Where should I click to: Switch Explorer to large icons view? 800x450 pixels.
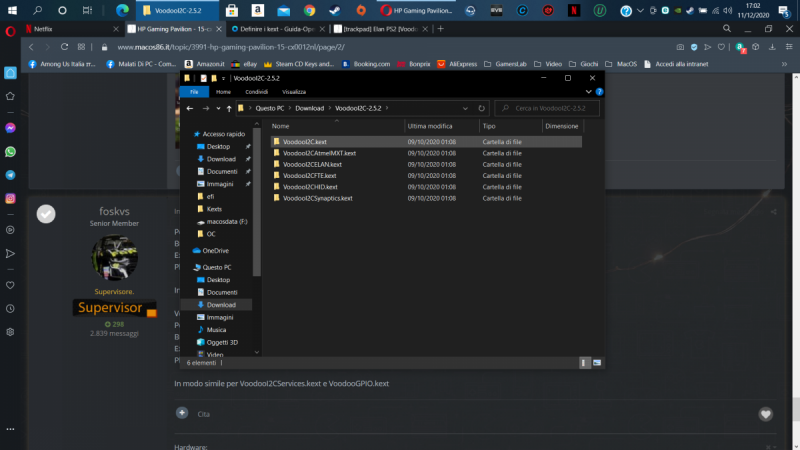point(597,363)
